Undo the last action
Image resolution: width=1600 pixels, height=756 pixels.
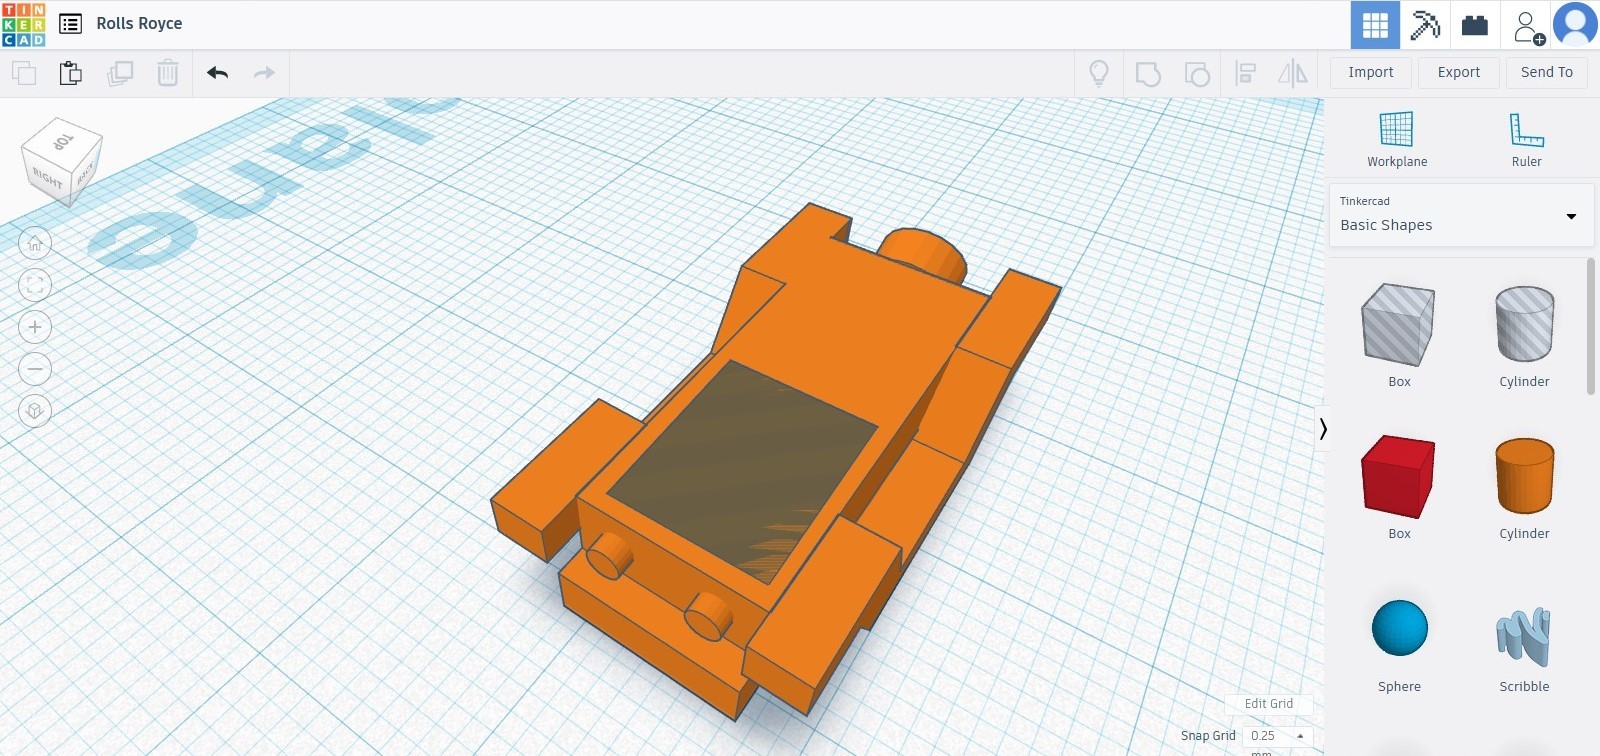coord(217,73)
